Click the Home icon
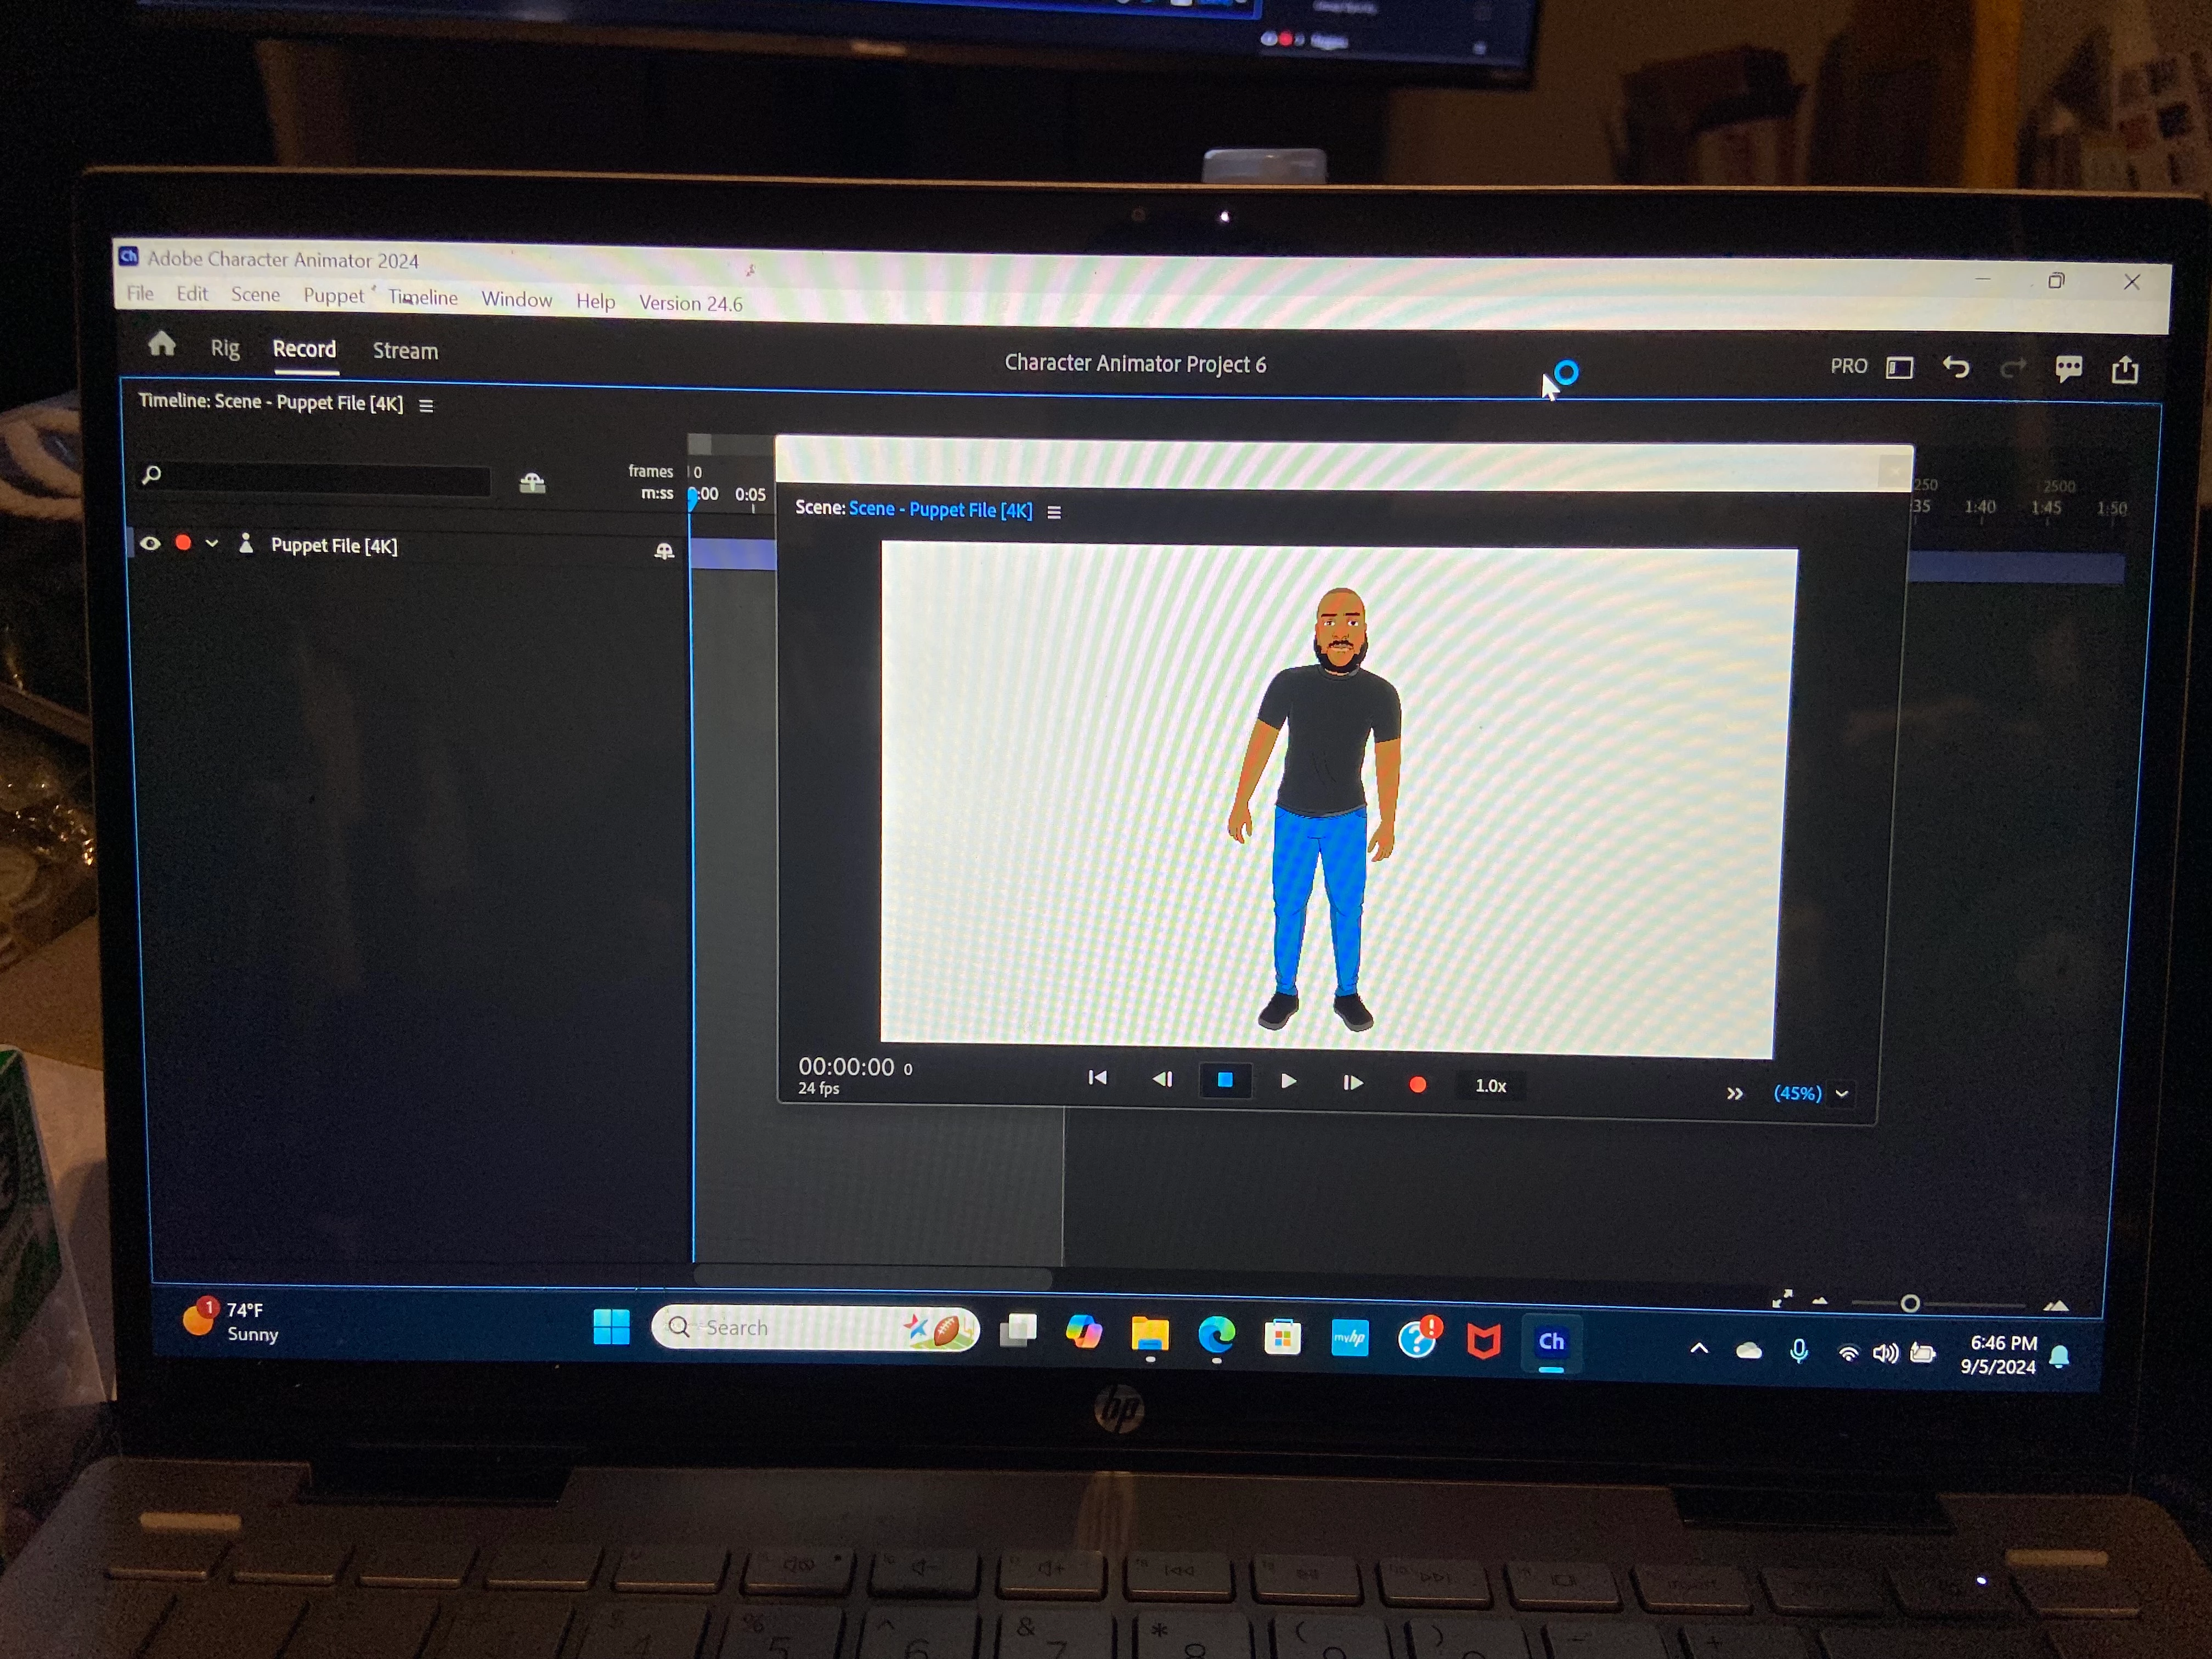The image size is (2212, 1659). pyautogui.click(x=161, y=345)
